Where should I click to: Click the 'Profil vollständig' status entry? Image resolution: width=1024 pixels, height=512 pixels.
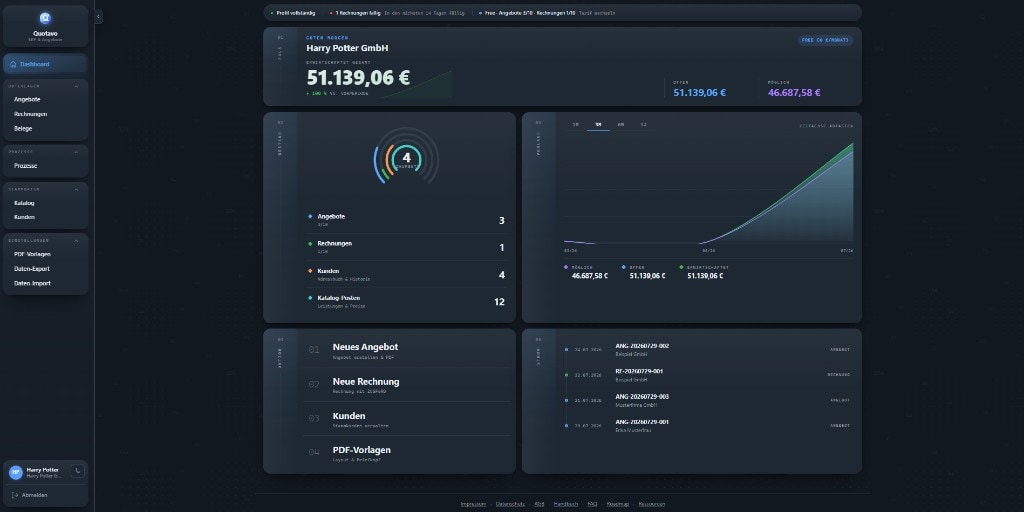[x=291, y=13]
